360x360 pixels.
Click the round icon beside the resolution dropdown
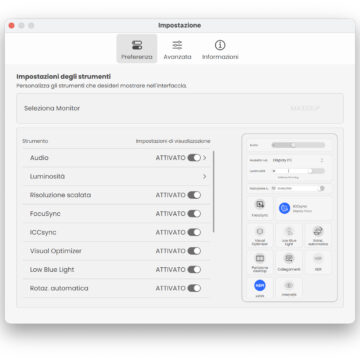click(x=321, y=188)
